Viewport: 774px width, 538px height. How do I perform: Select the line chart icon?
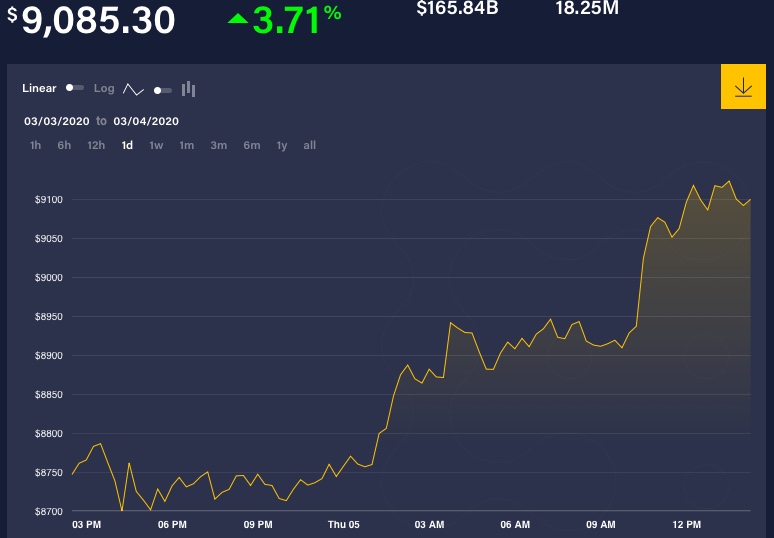(133, 89)
